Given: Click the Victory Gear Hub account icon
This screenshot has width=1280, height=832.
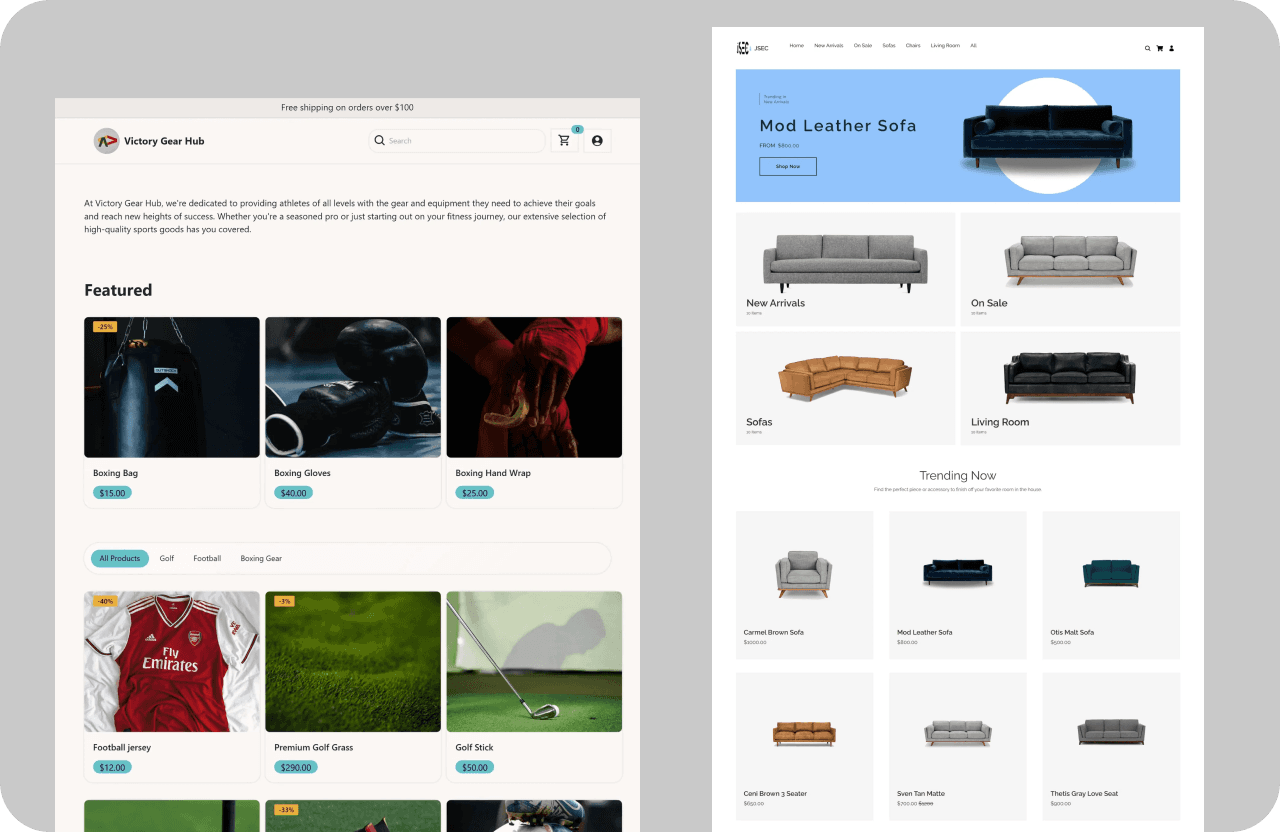Looking at the screenshot, I should click(x=597, y=141).
